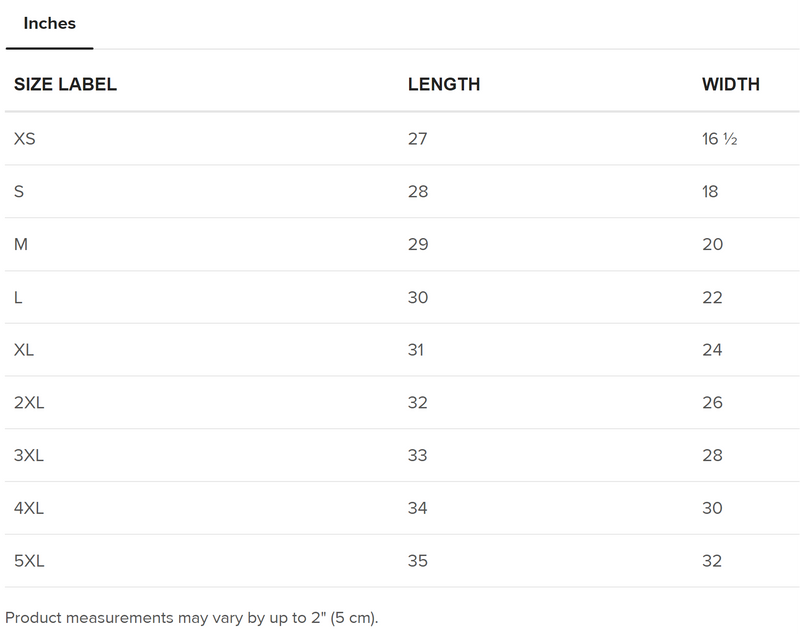Click width value 26 for 2XL
Screen dimensions: 800x634
(712, 403)
